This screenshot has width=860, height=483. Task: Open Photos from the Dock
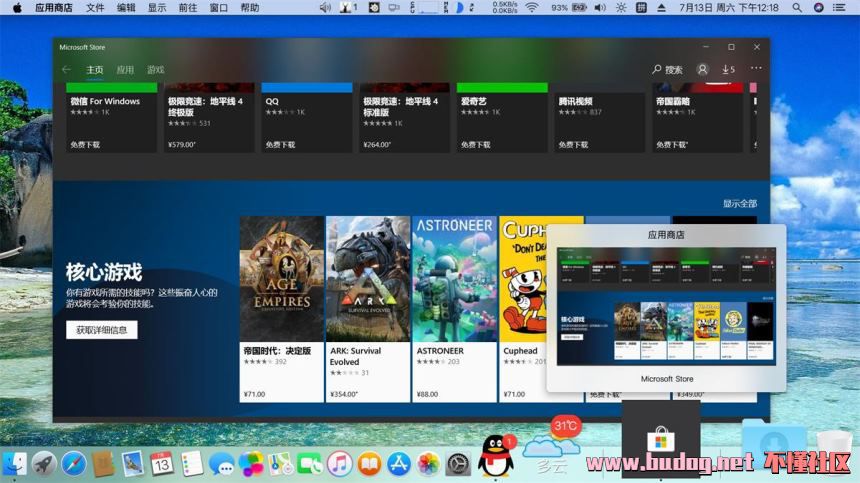[428, 464]
